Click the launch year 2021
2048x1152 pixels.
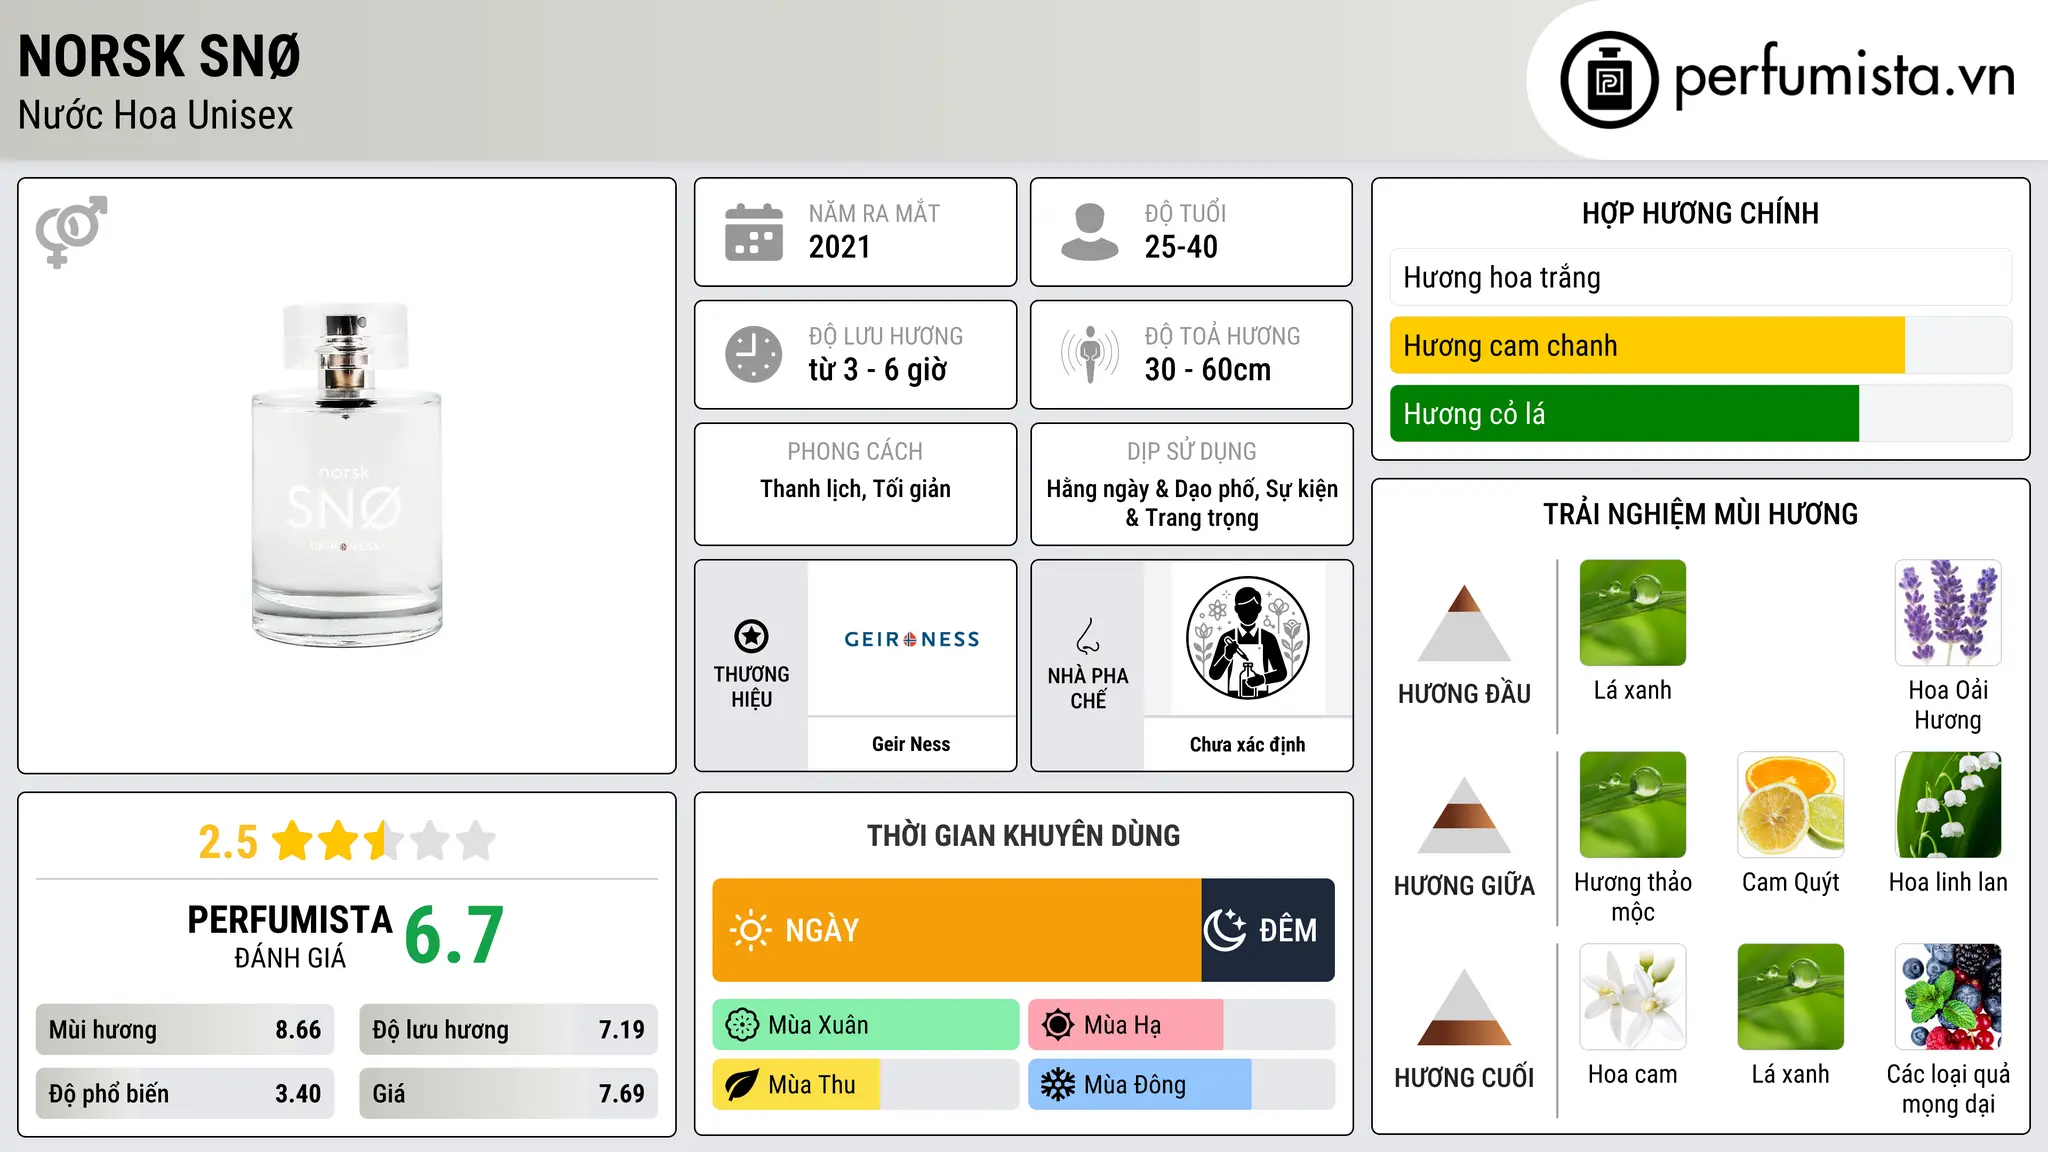pos(840,247)
